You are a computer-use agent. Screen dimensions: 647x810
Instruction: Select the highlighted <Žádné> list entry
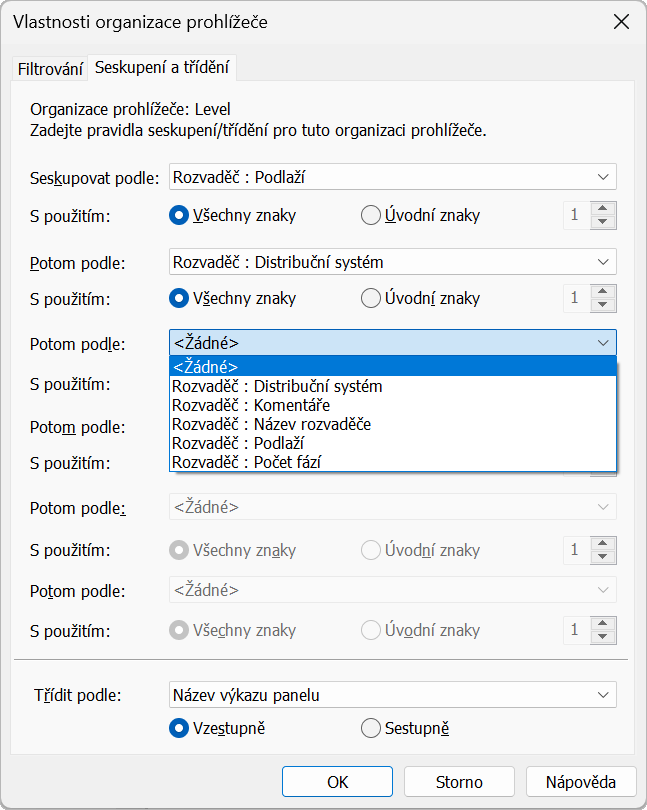coord(206,367)
